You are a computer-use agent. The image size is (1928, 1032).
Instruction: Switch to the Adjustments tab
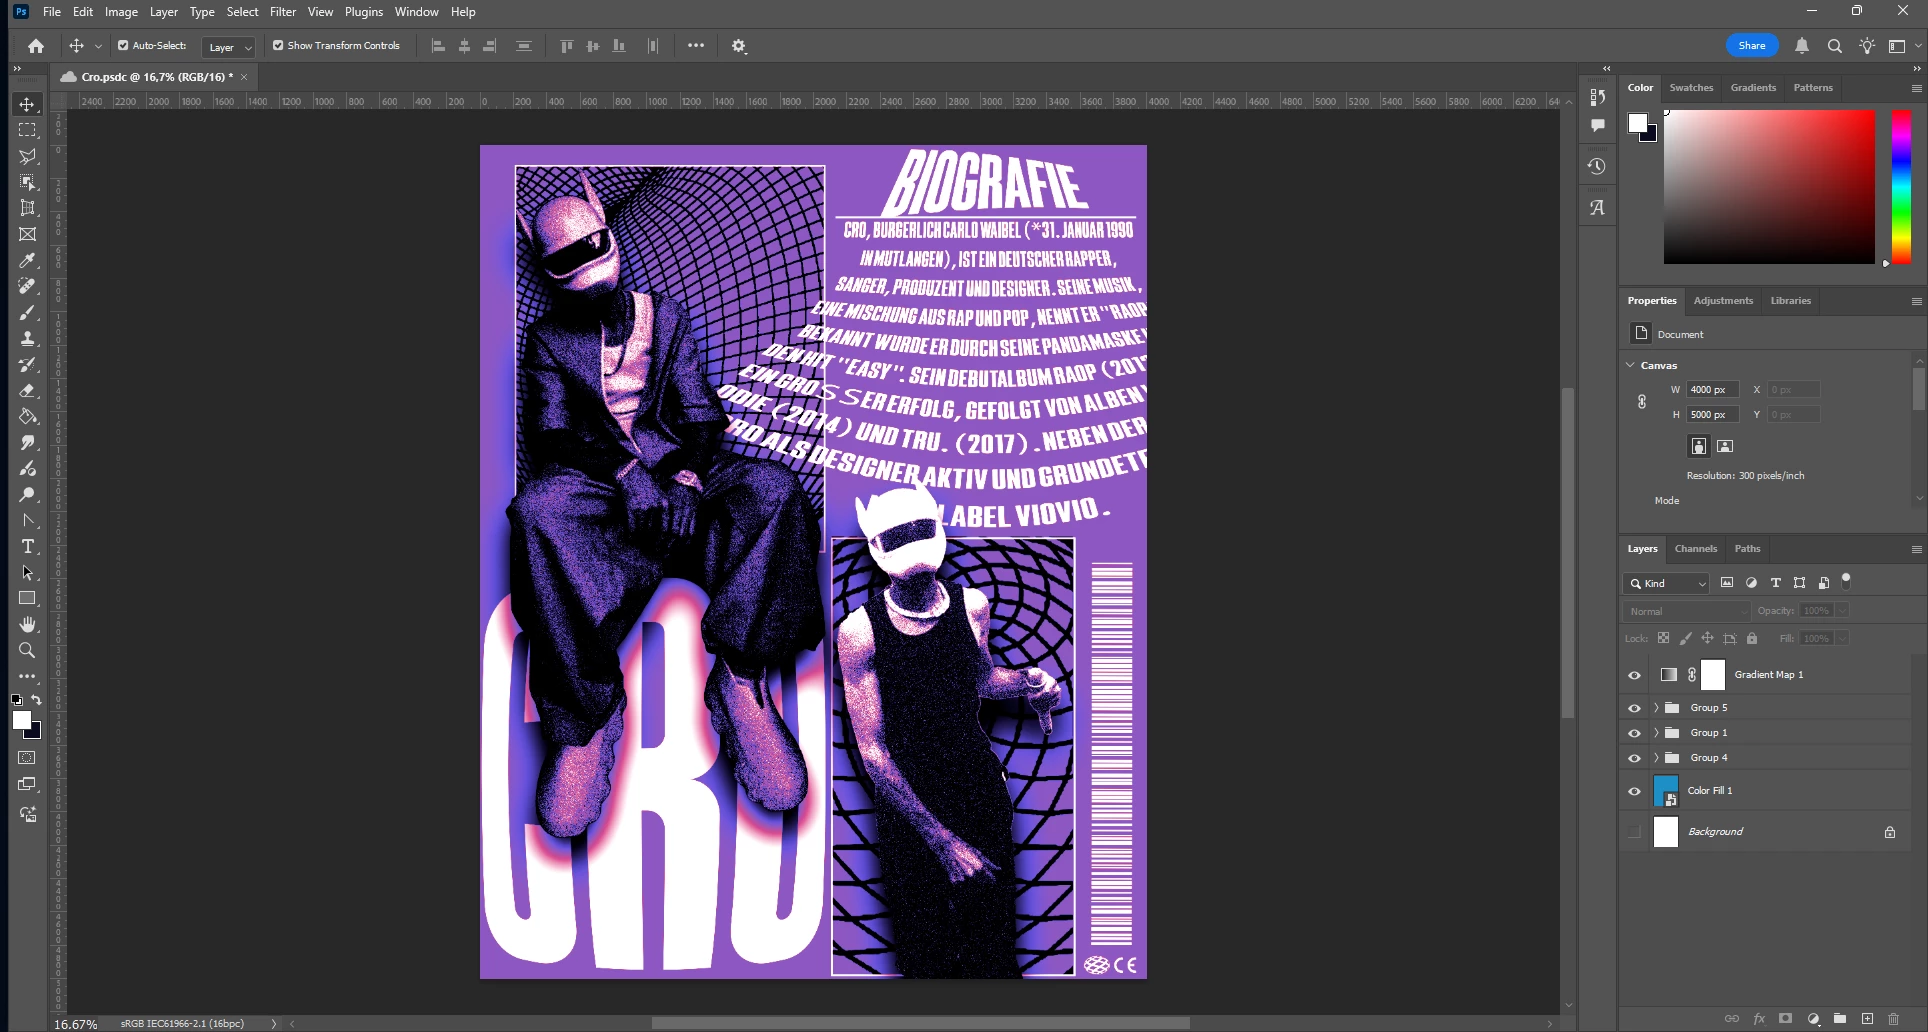pyautogui.click(x=1723, y=301)
